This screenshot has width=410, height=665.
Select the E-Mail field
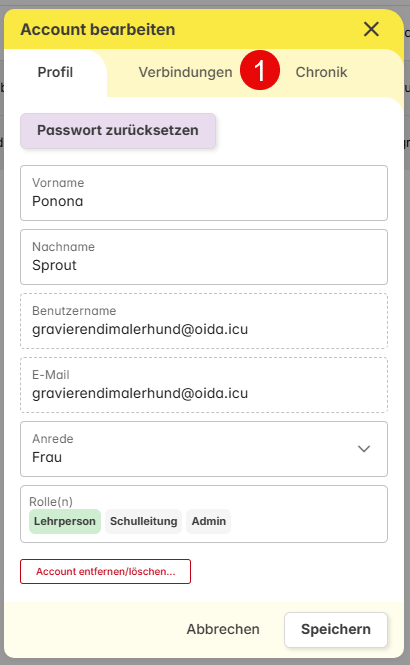[204, 385]
